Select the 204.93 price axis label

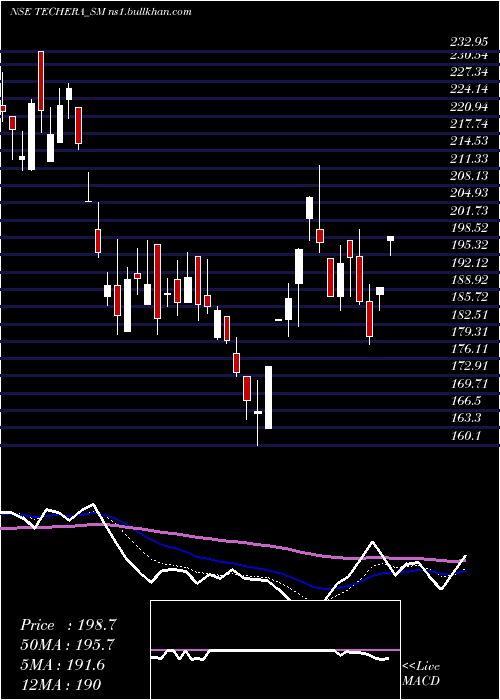click(469, 193)
